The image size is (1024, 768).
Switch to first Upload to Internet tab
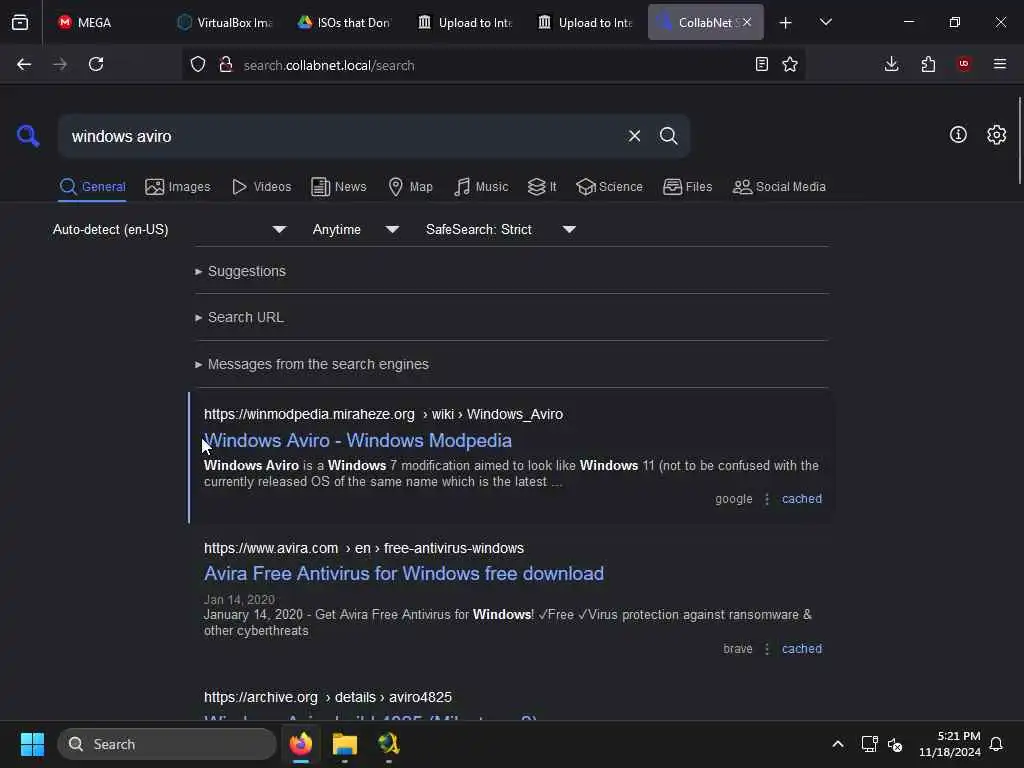click(x=465, y=22)
